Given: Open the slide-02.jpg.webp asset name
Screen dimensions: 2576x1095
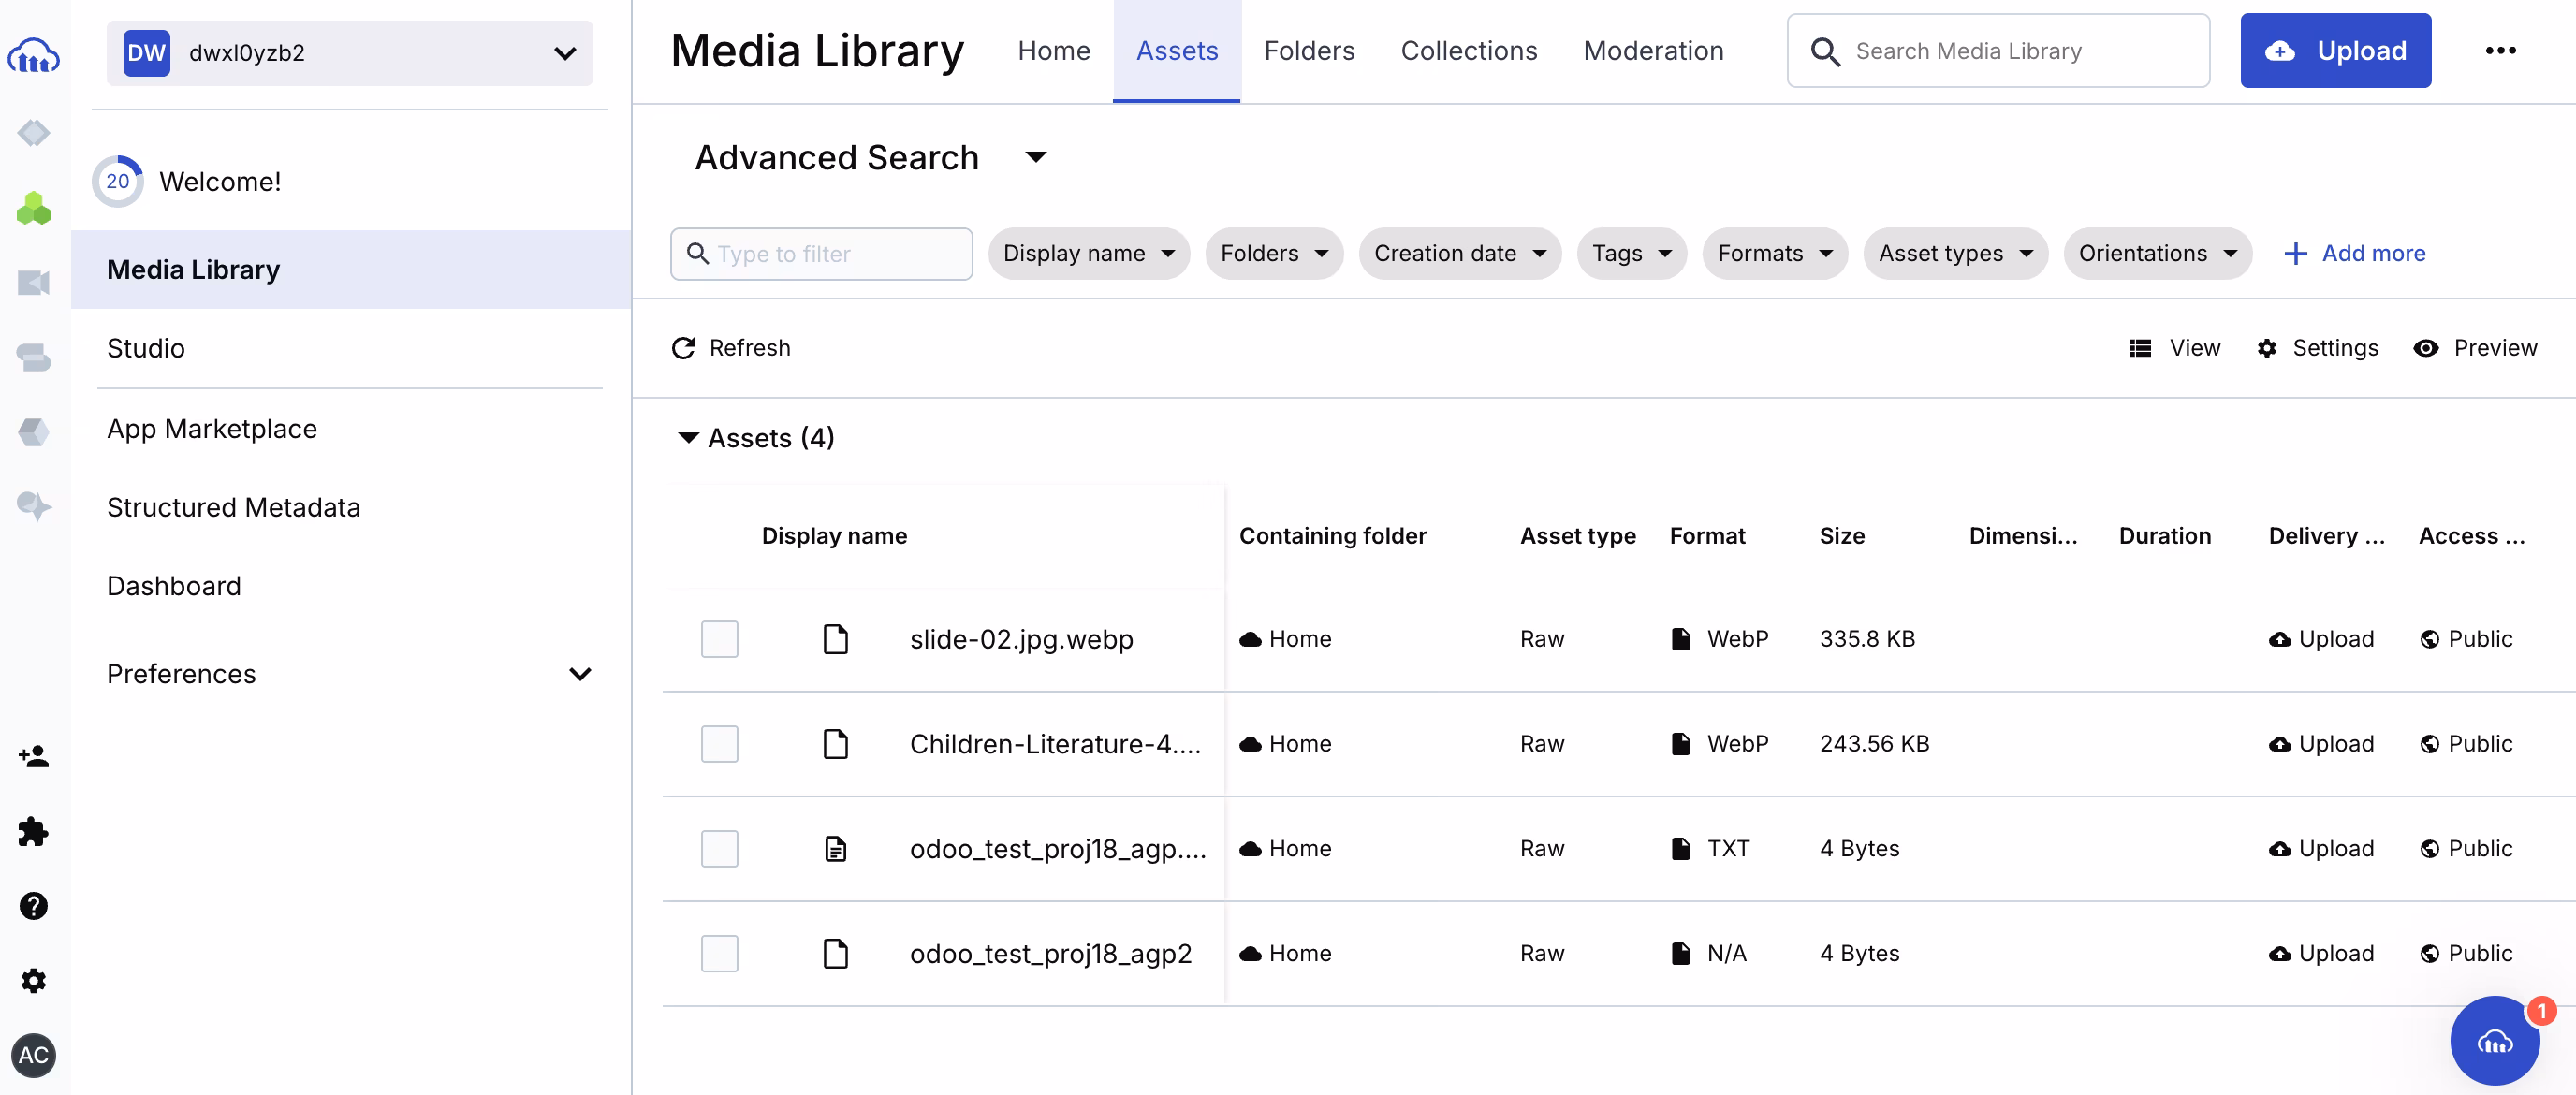Looking at the screenshot, I should 1021,639.
